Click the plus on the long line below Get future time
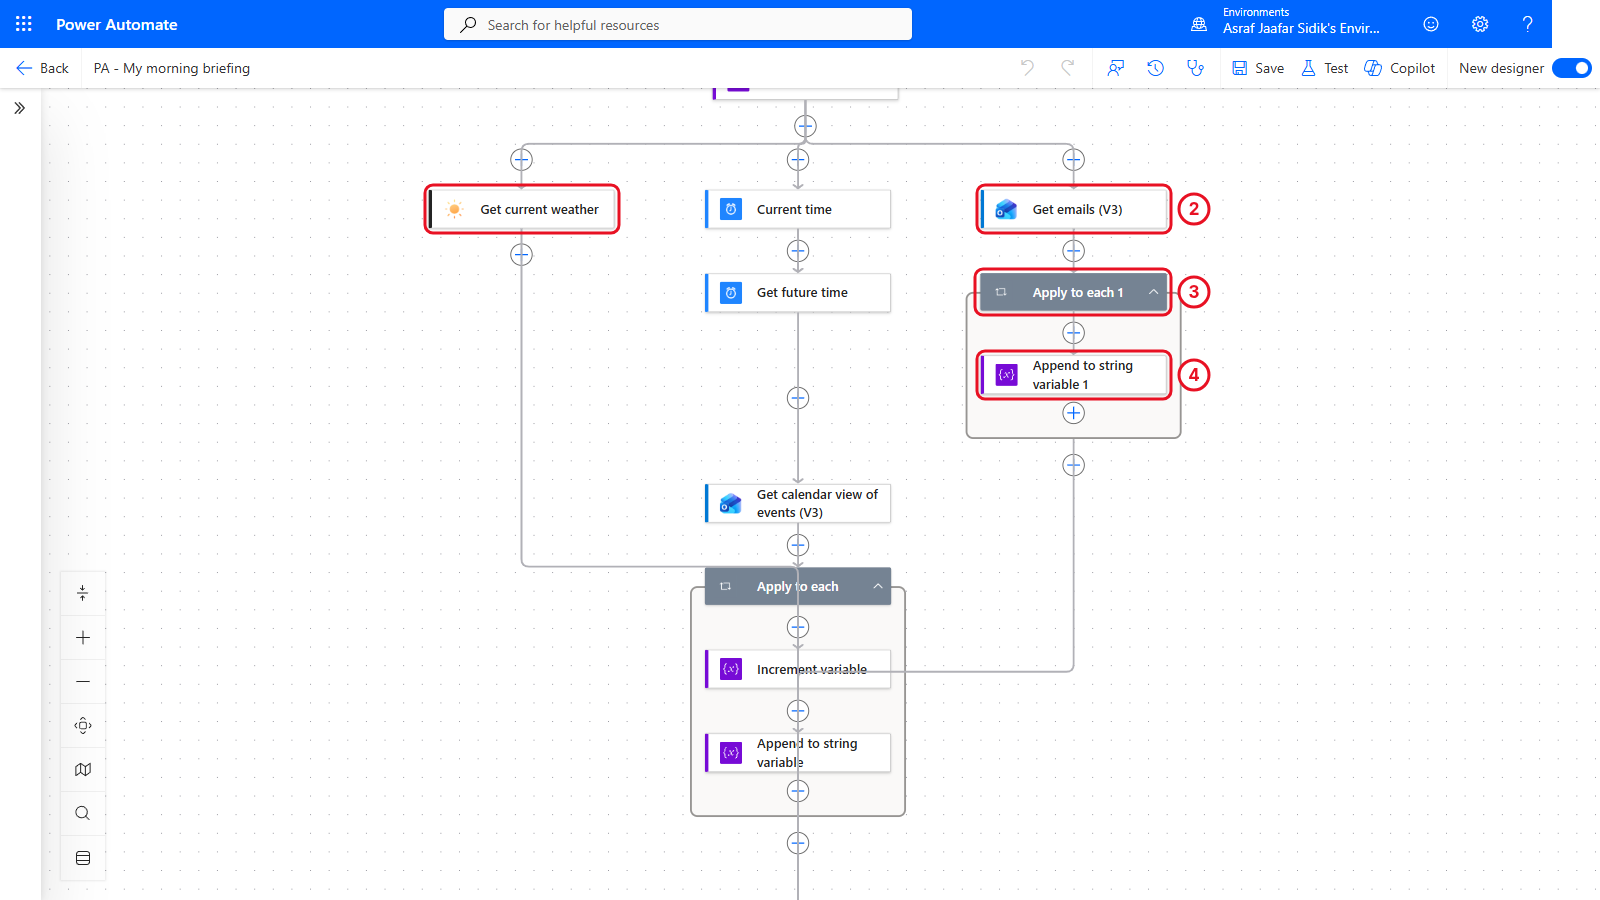This screenshot has width=1600, height=900. 798,398
